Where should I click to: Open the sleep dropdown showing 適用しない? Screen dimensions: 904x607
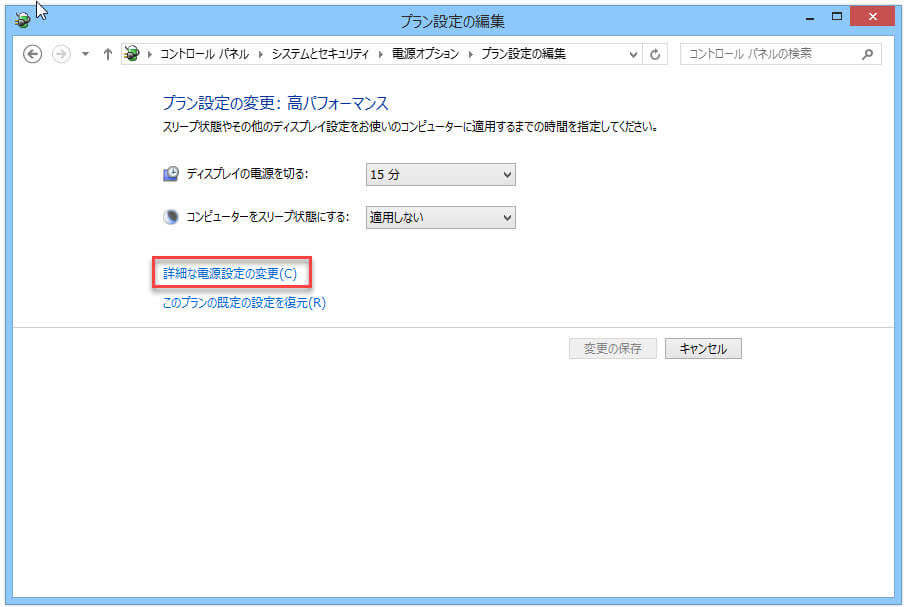[x=440, y=217]
